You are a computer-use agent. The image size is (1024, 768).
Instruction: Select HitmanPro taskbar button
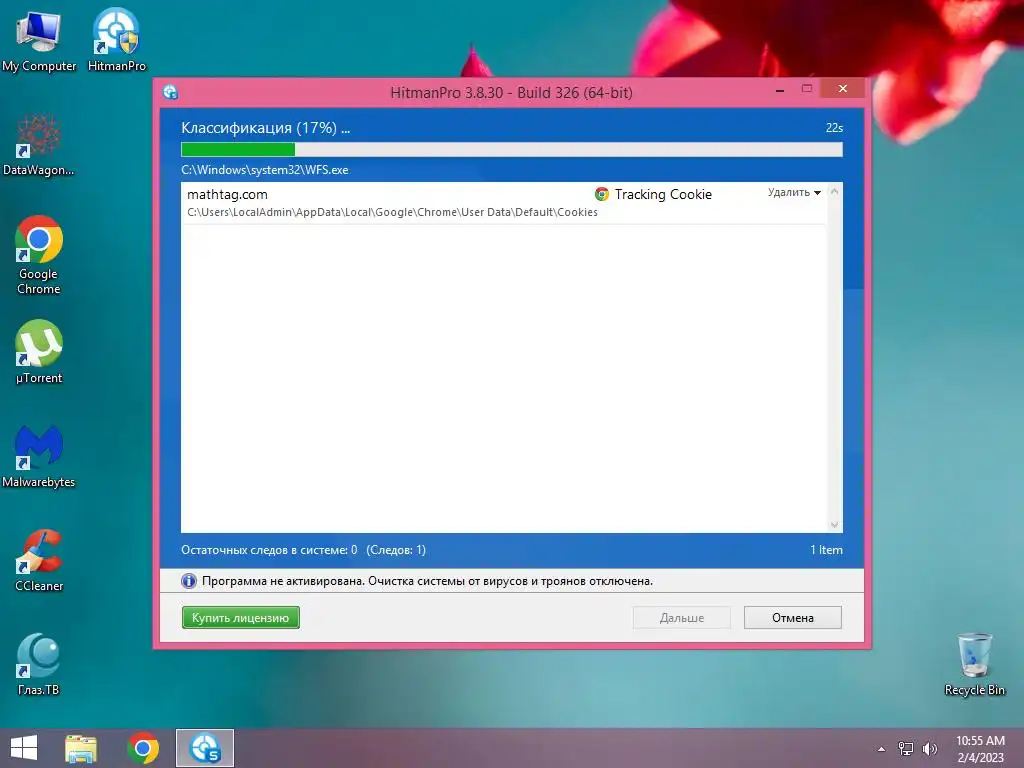[x=205, y=748]
